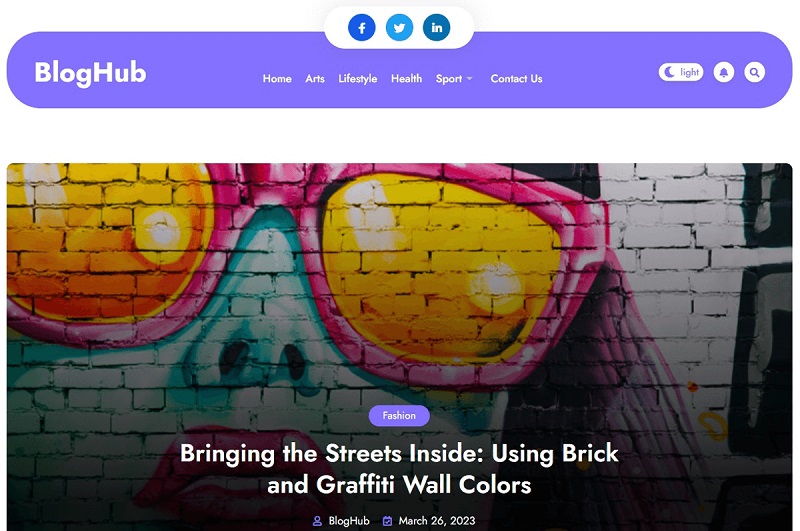
Task: Click the crescent moon icon in the theme switch
Action: click(x=669, y=72)
